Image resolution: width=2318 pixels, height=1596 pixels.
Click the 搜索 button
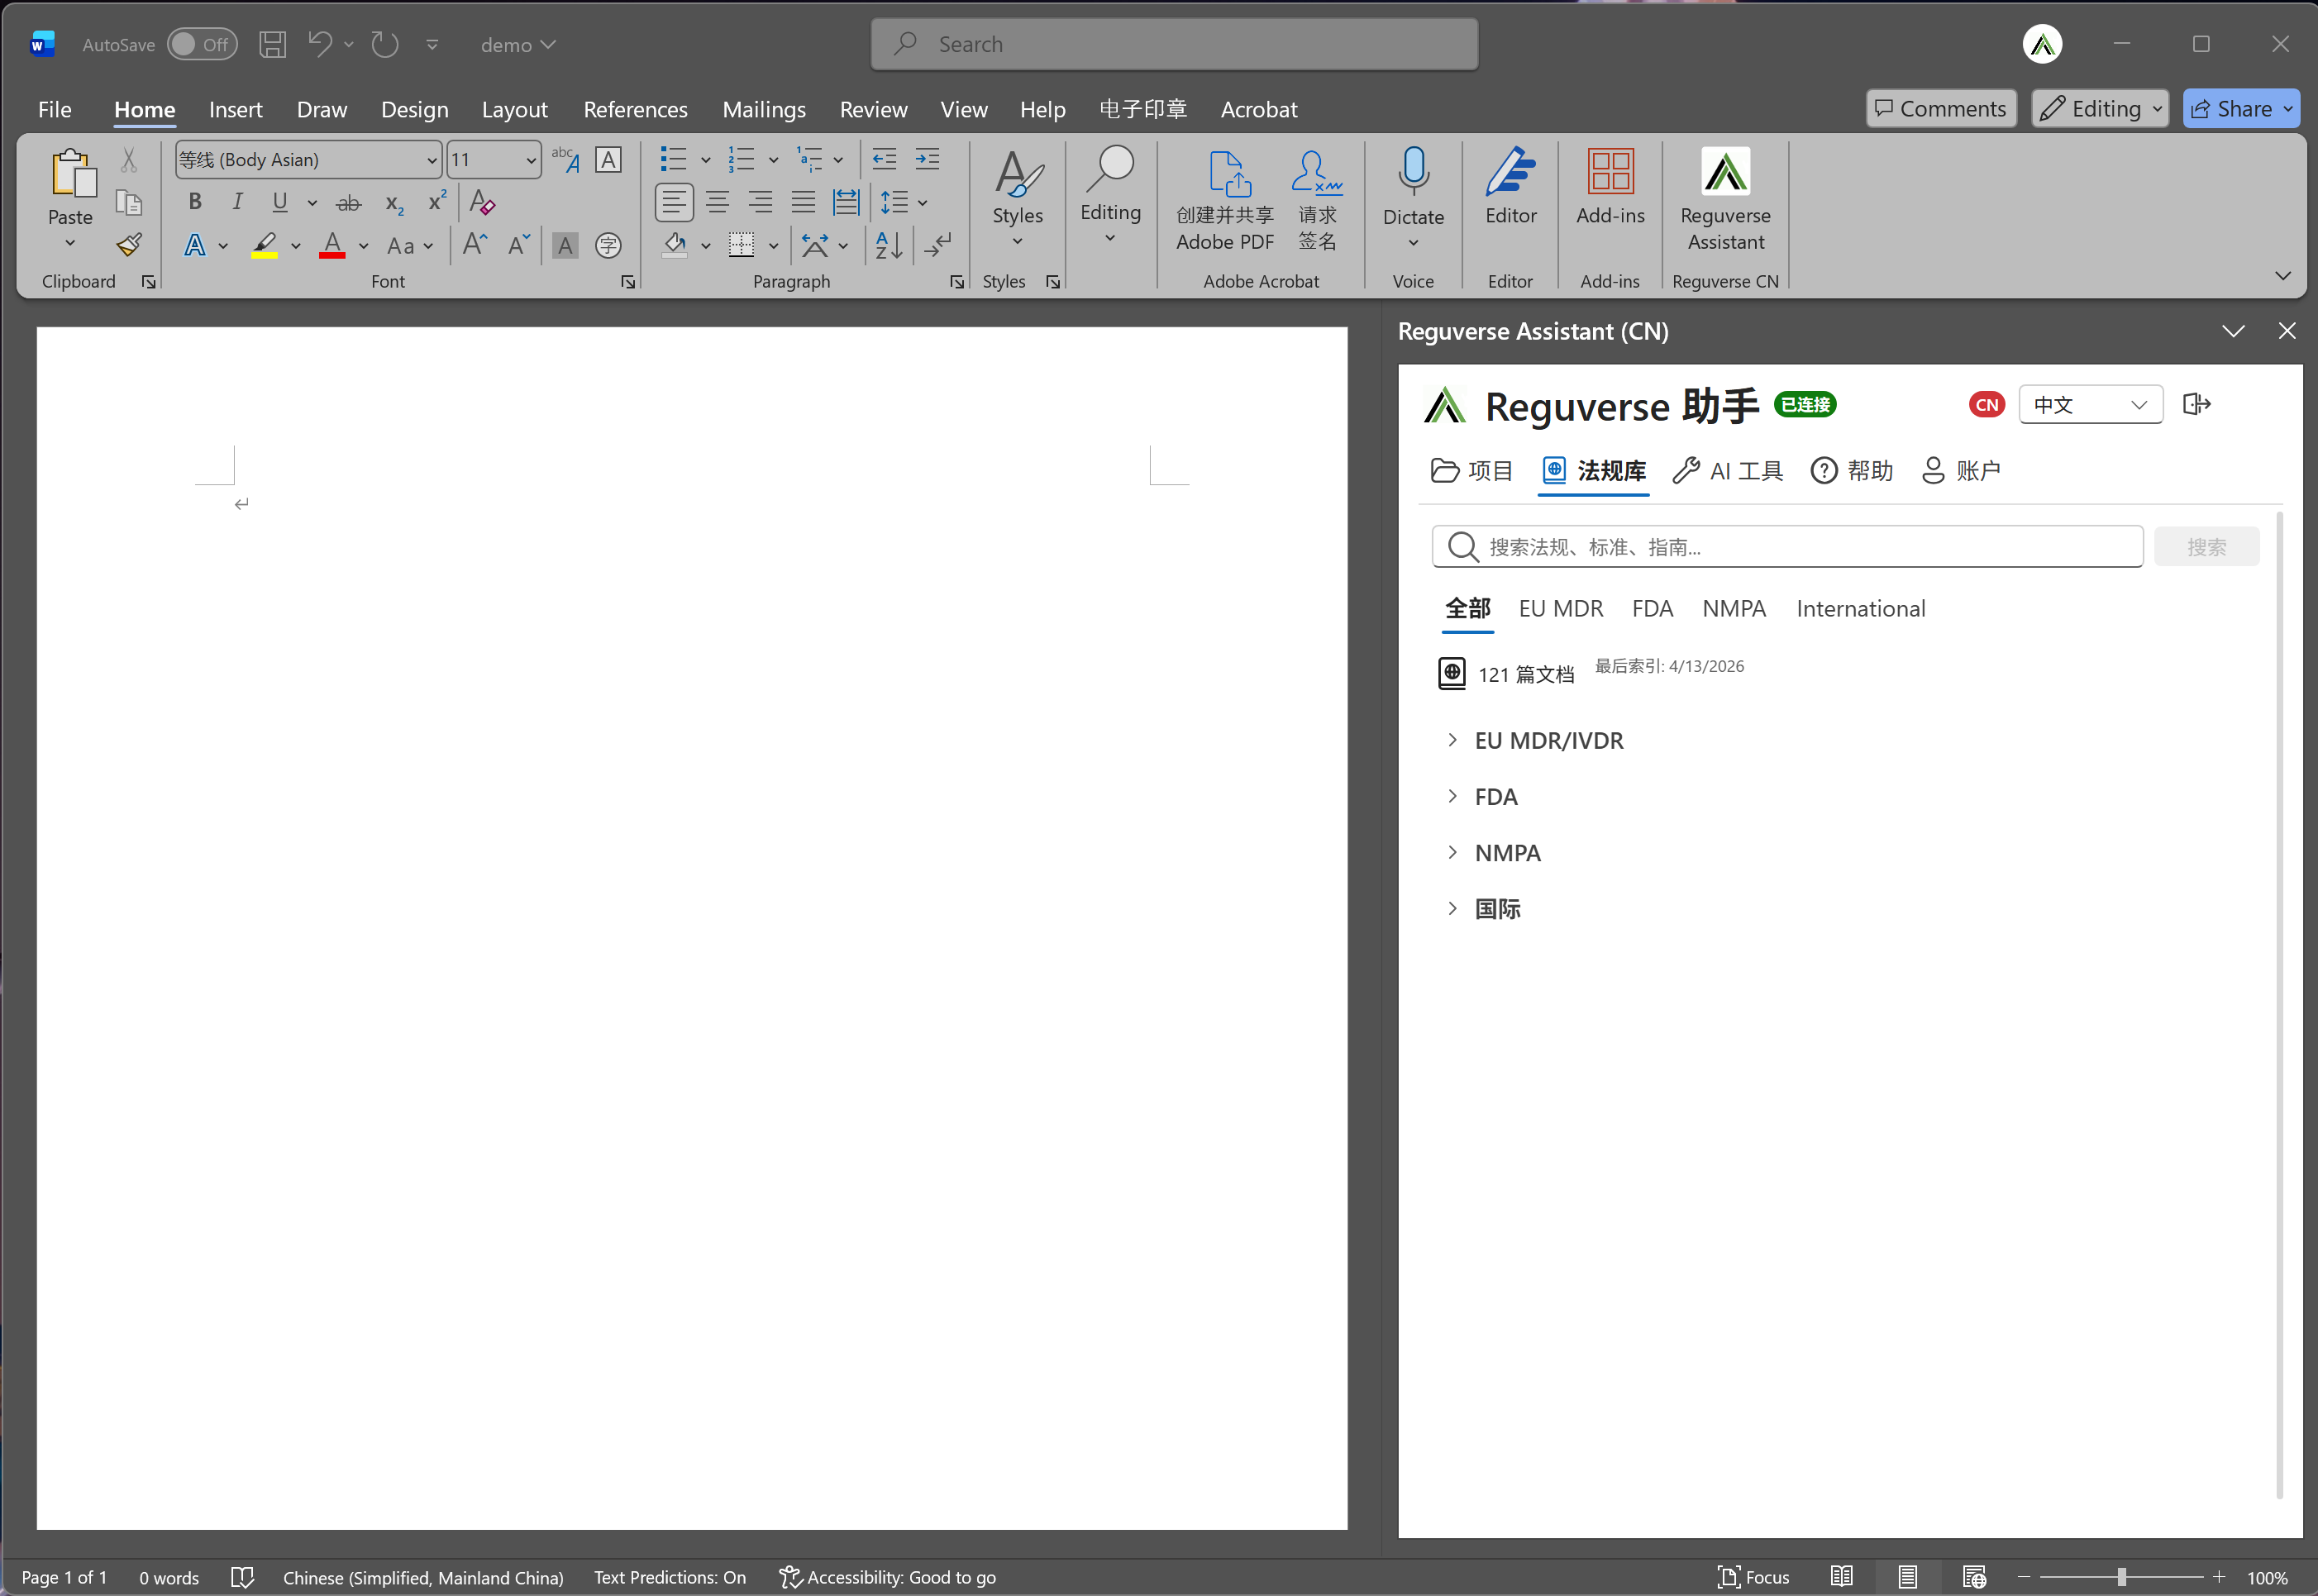[2207, 547]
